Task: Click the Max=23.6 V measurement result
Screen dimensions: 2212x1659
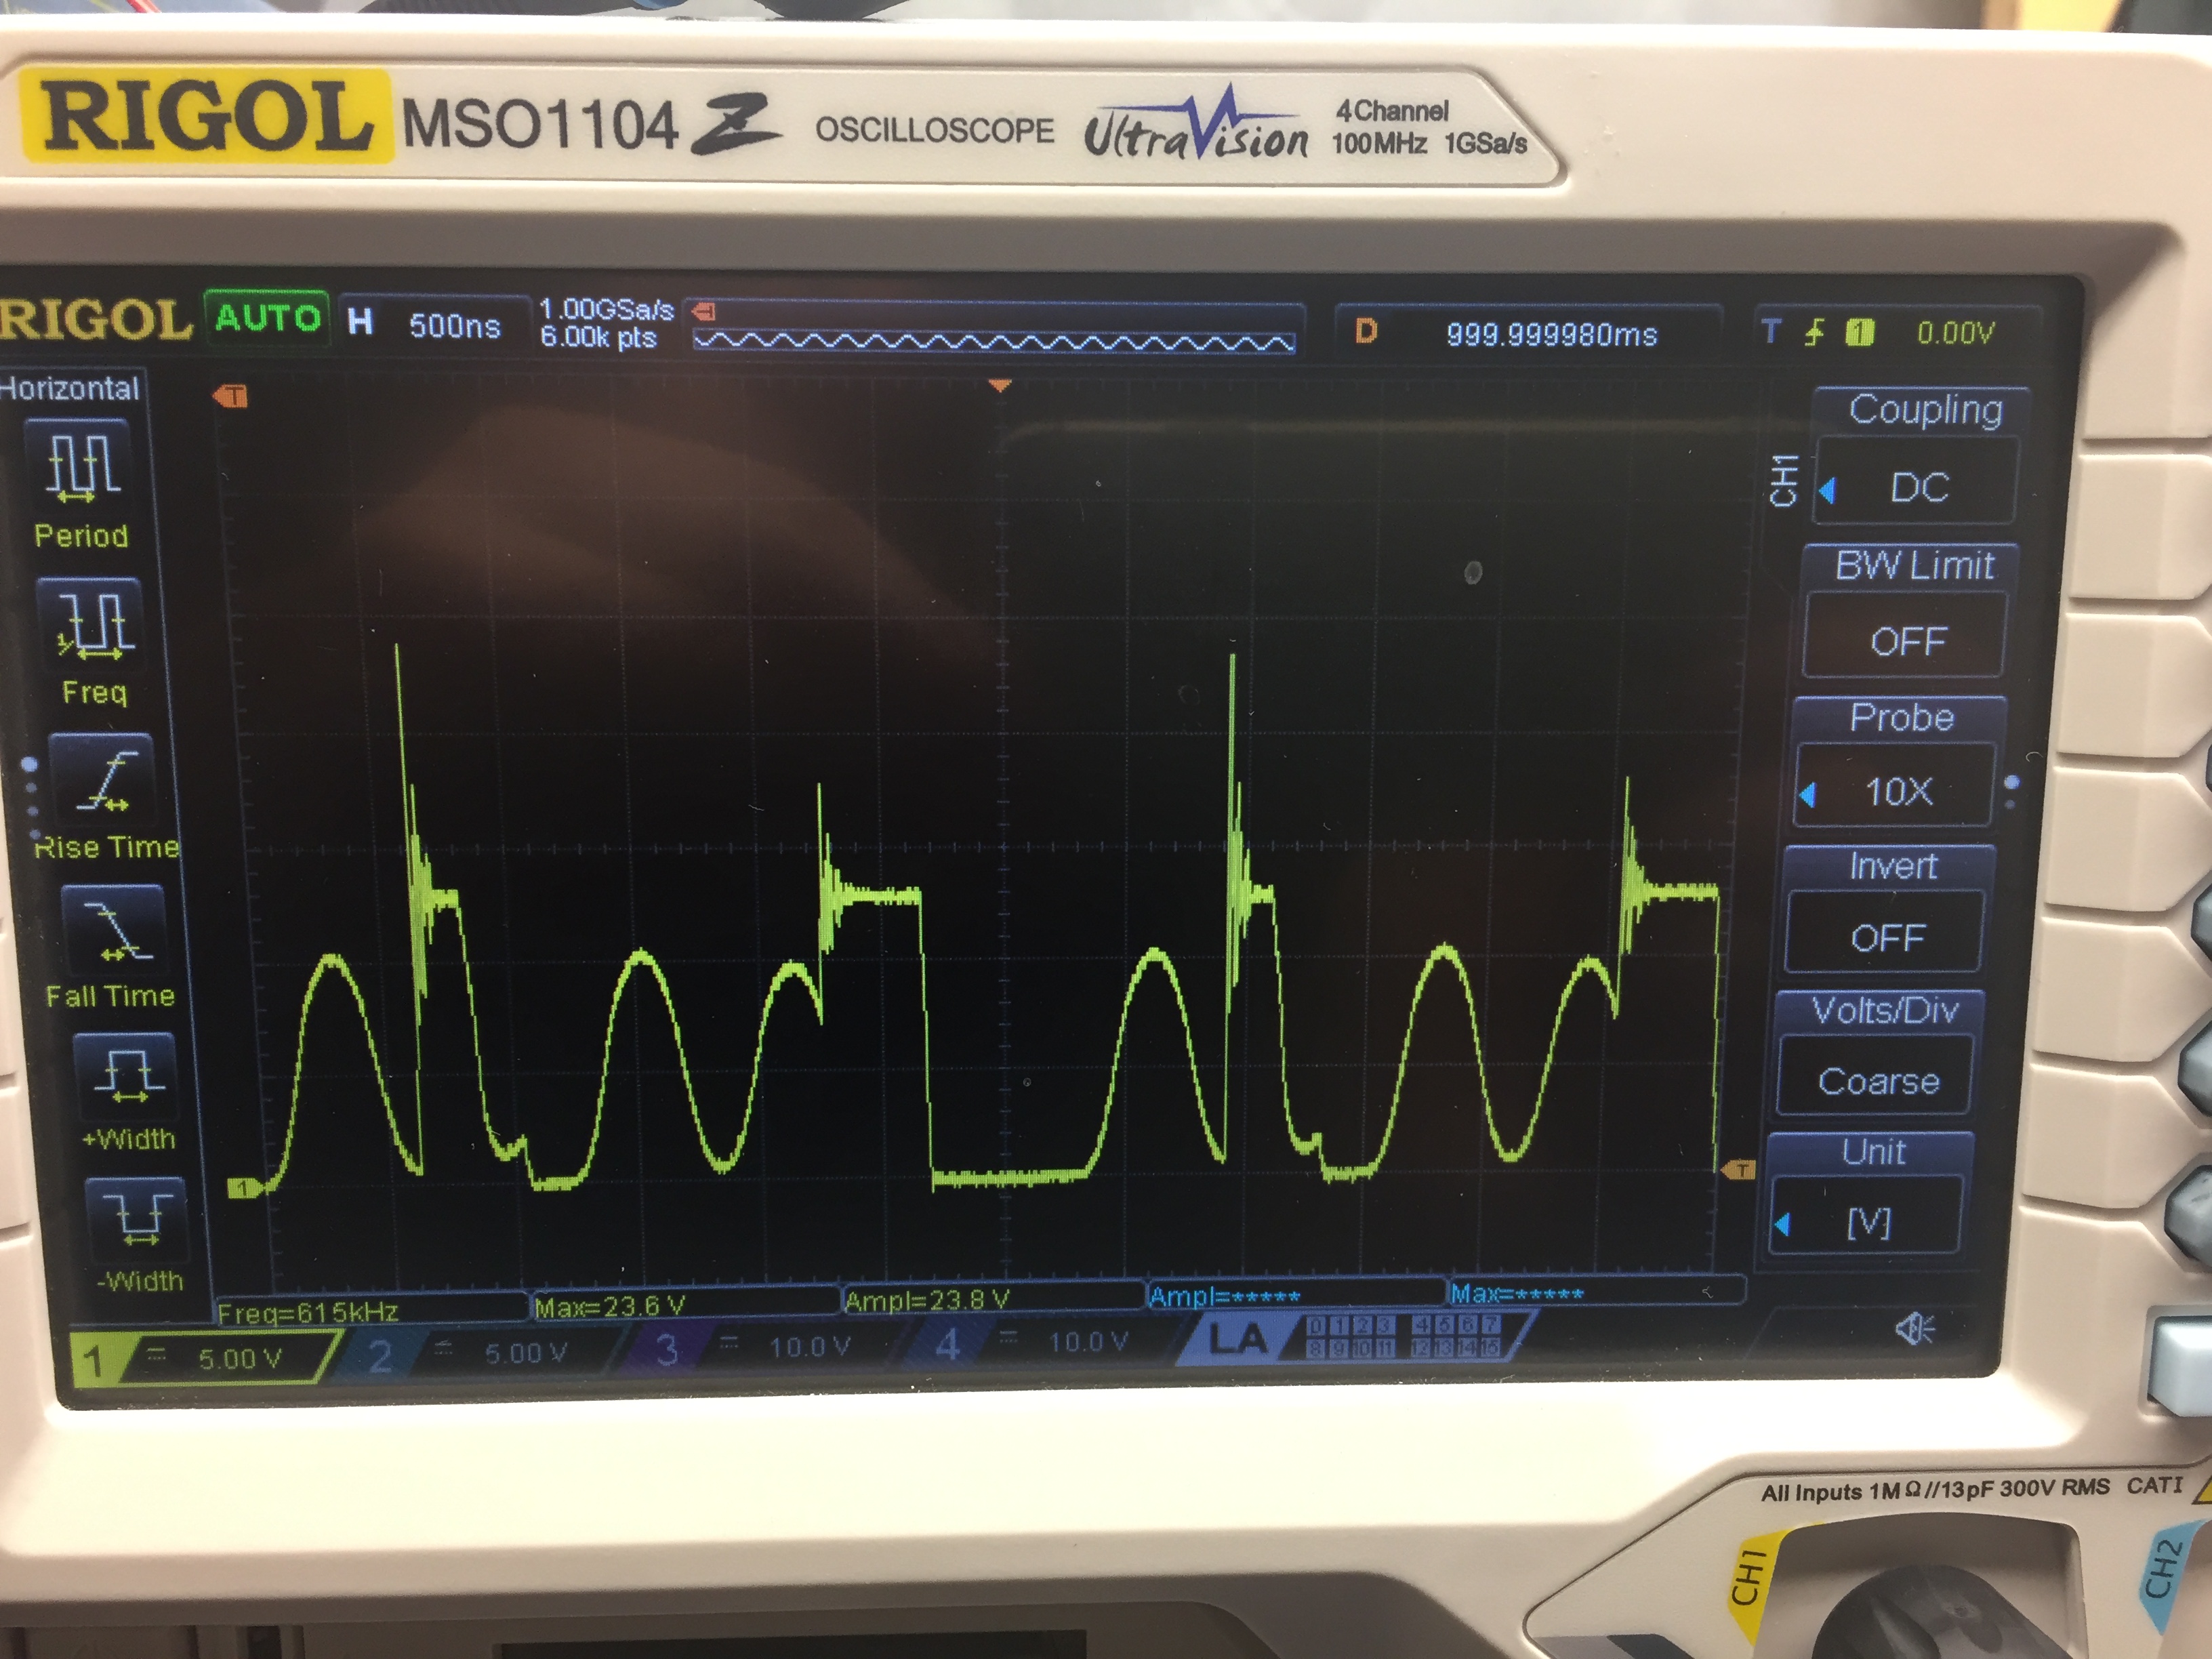Action: (x=610, y=1306)
